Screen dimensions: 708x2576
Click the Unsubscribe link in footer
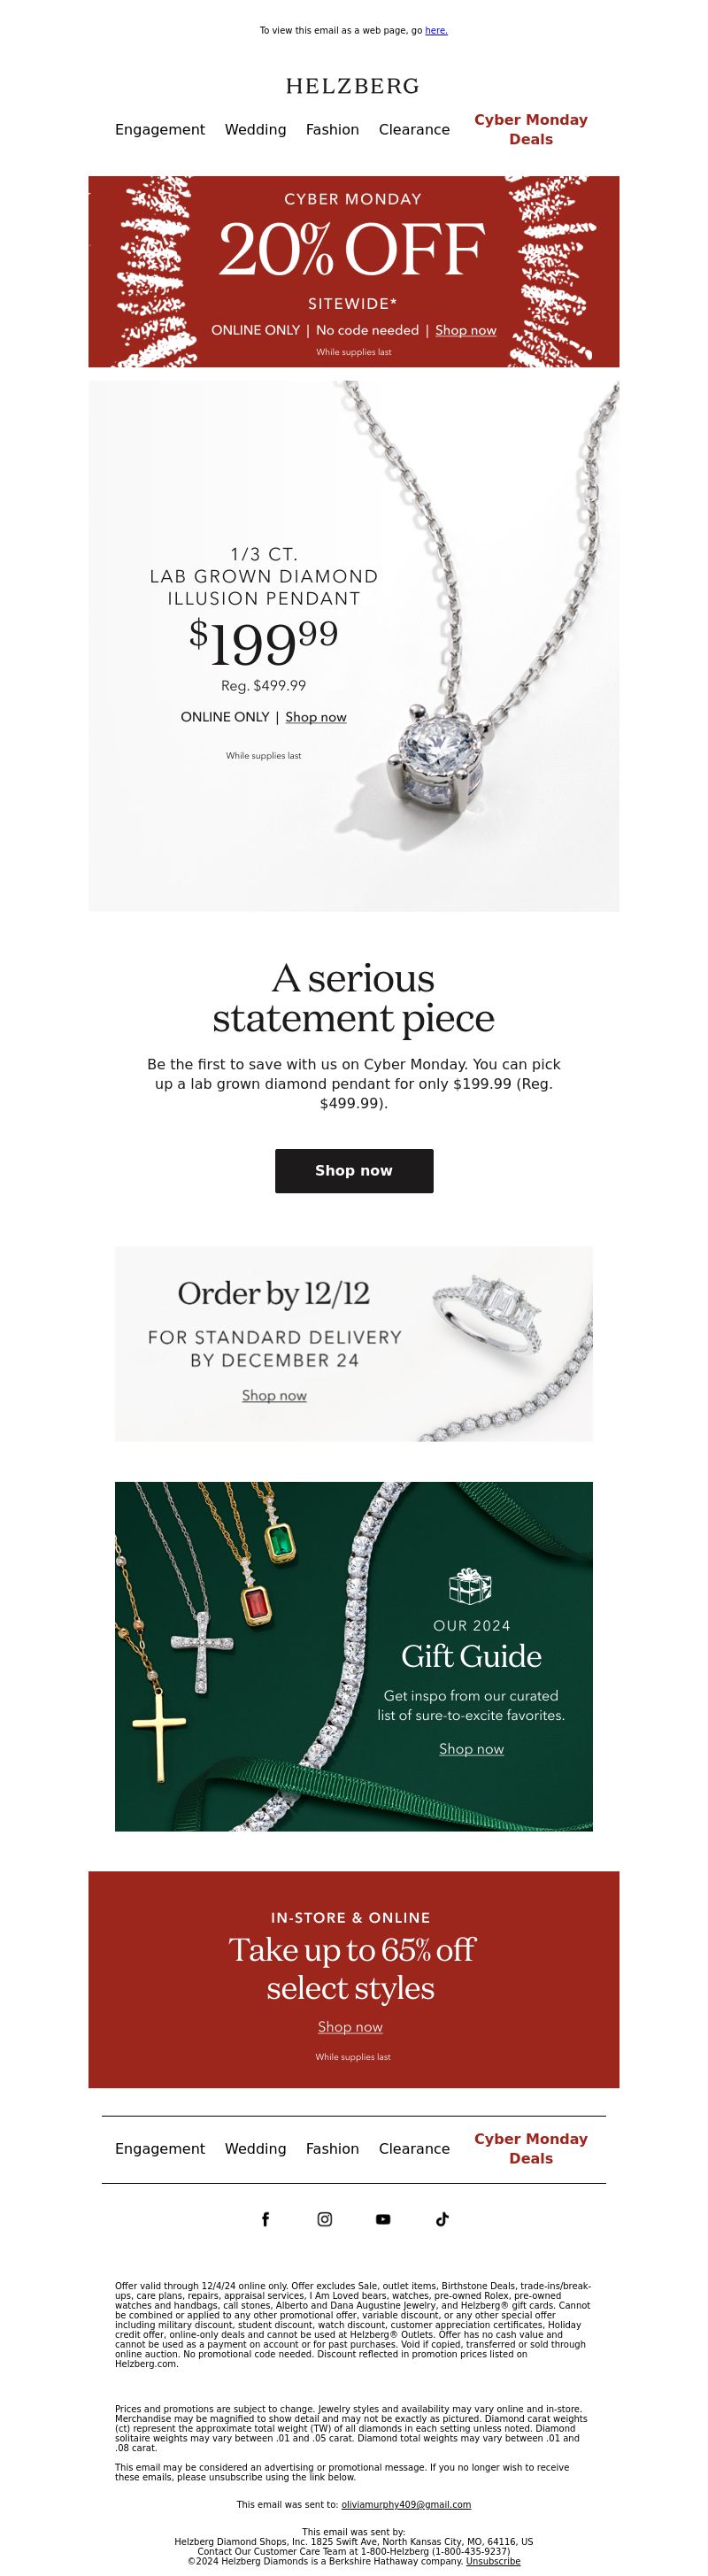click(x=493, y=2561)
